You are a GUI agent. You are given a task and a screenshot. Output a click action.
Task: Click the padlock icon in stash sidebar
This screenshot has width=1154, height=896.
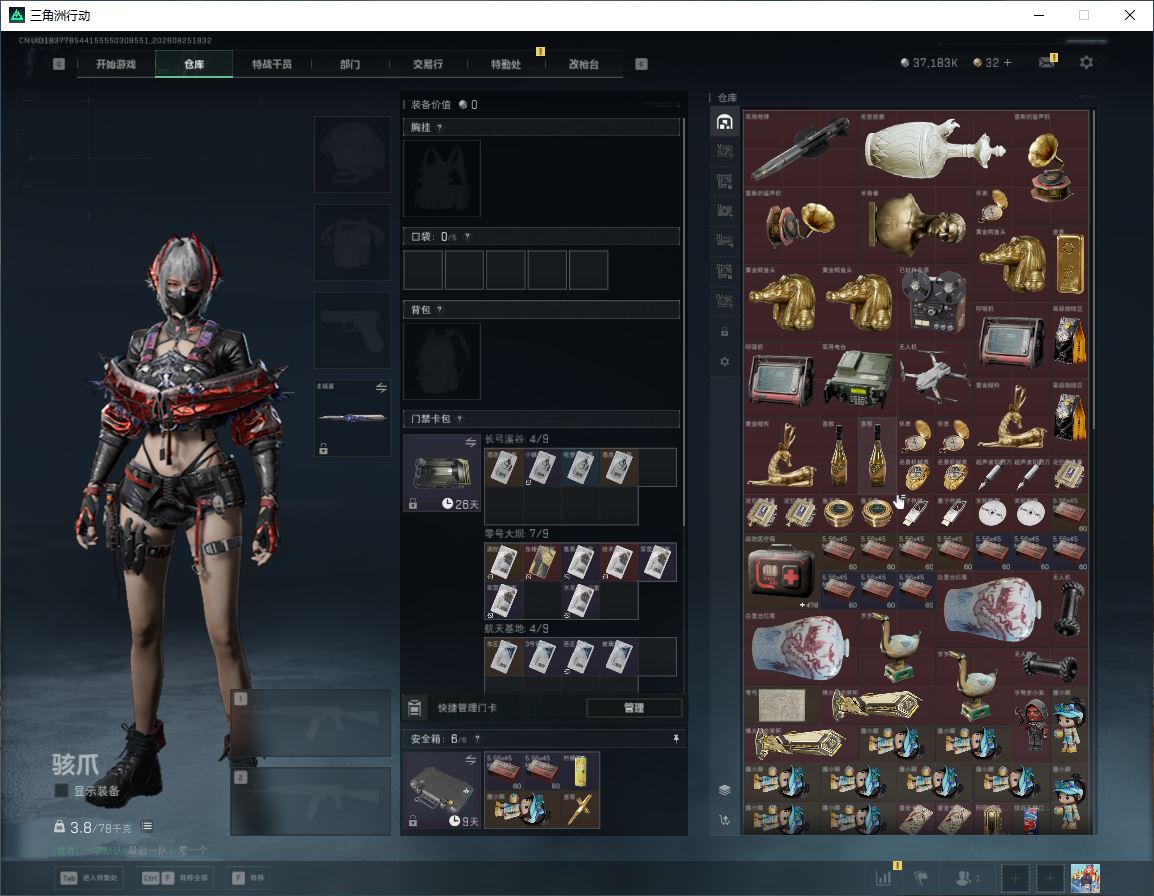(x=725, y=331)
